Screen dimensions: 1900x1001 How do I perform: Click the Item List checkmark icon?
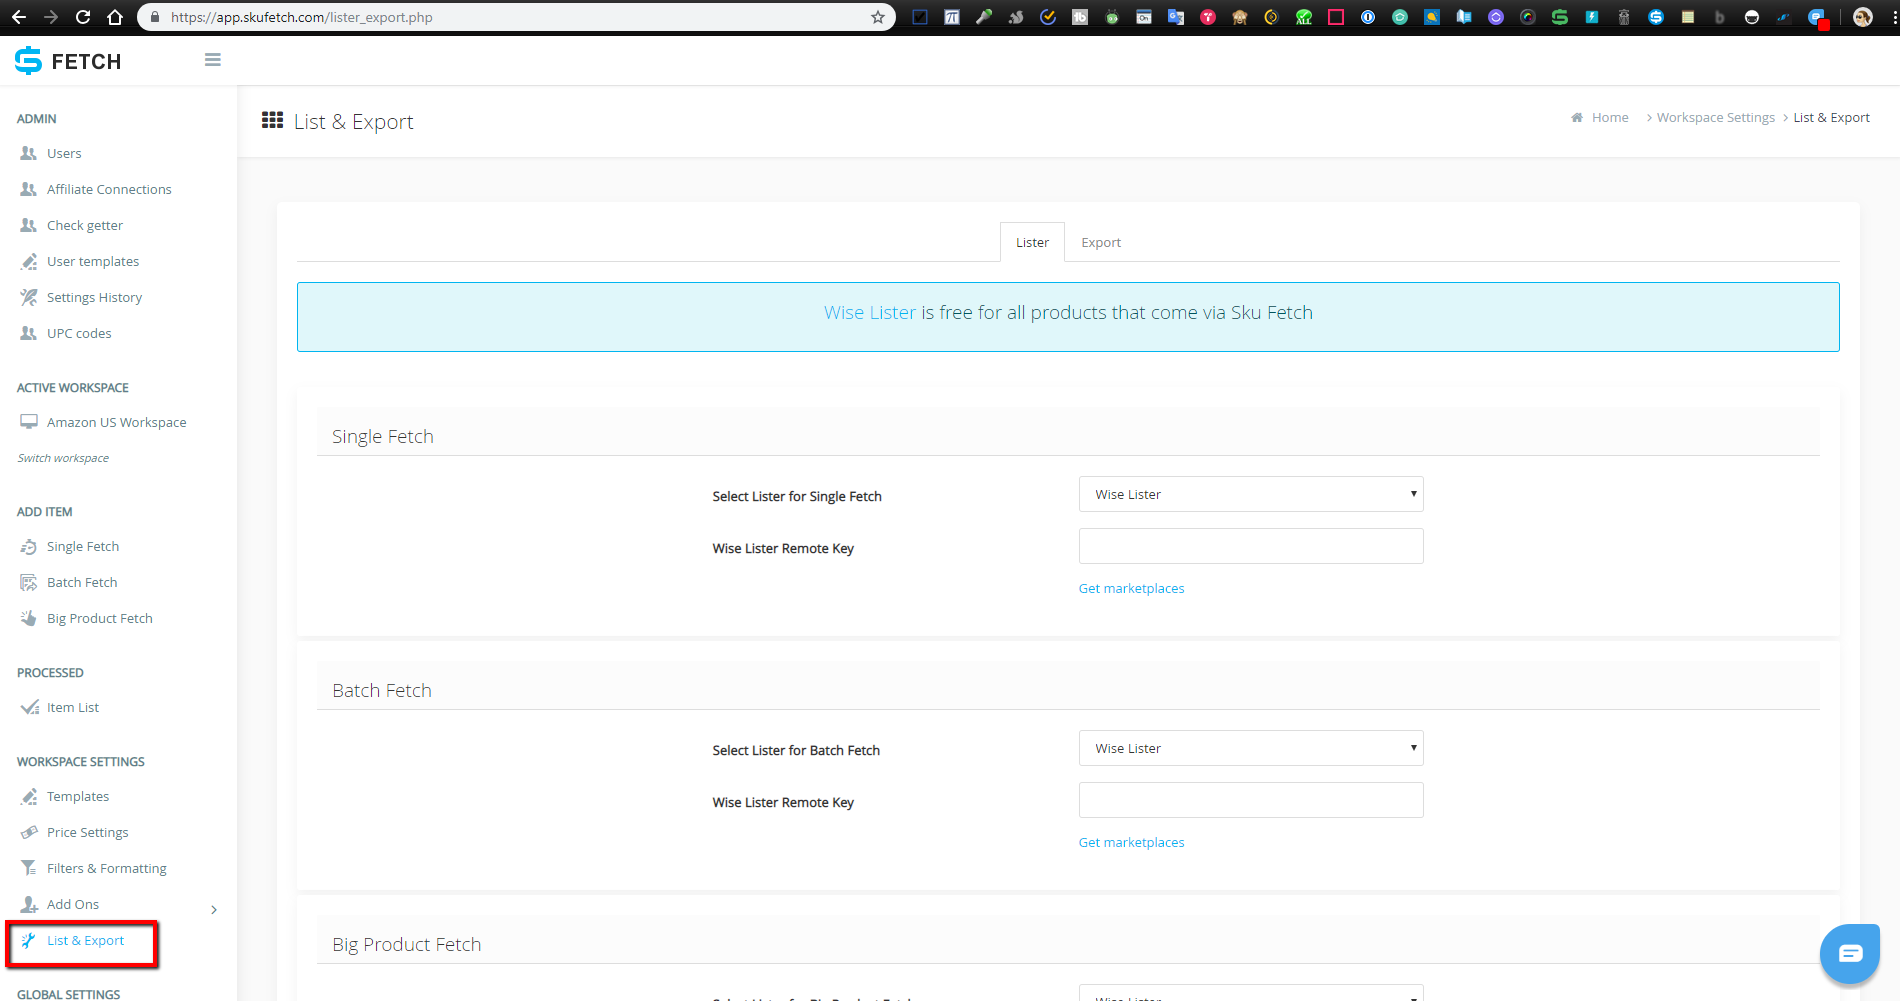pos(29,707)
